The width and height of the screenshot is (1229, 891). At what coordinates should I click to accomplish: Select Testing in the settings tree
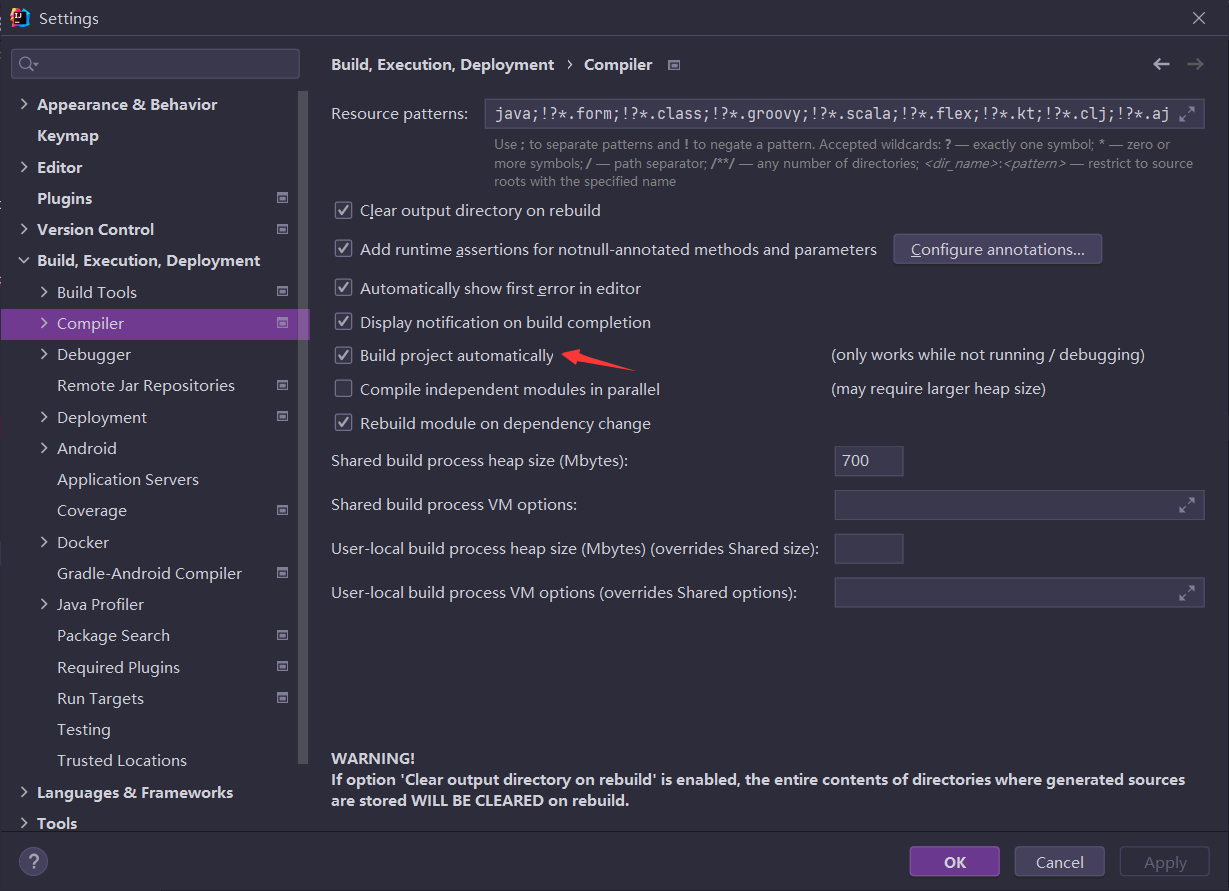click(84, 730)
